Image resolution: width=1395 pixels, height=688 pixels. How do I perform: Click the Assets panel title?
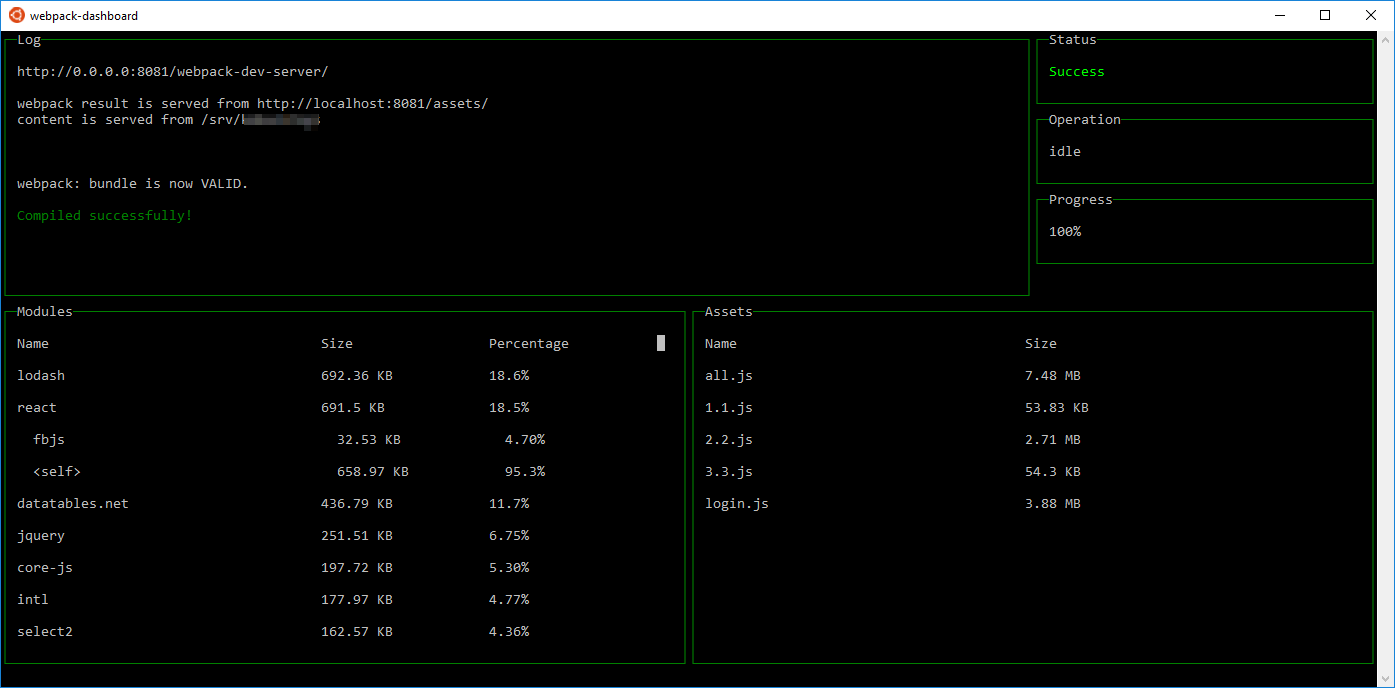(x=729, y=312)
